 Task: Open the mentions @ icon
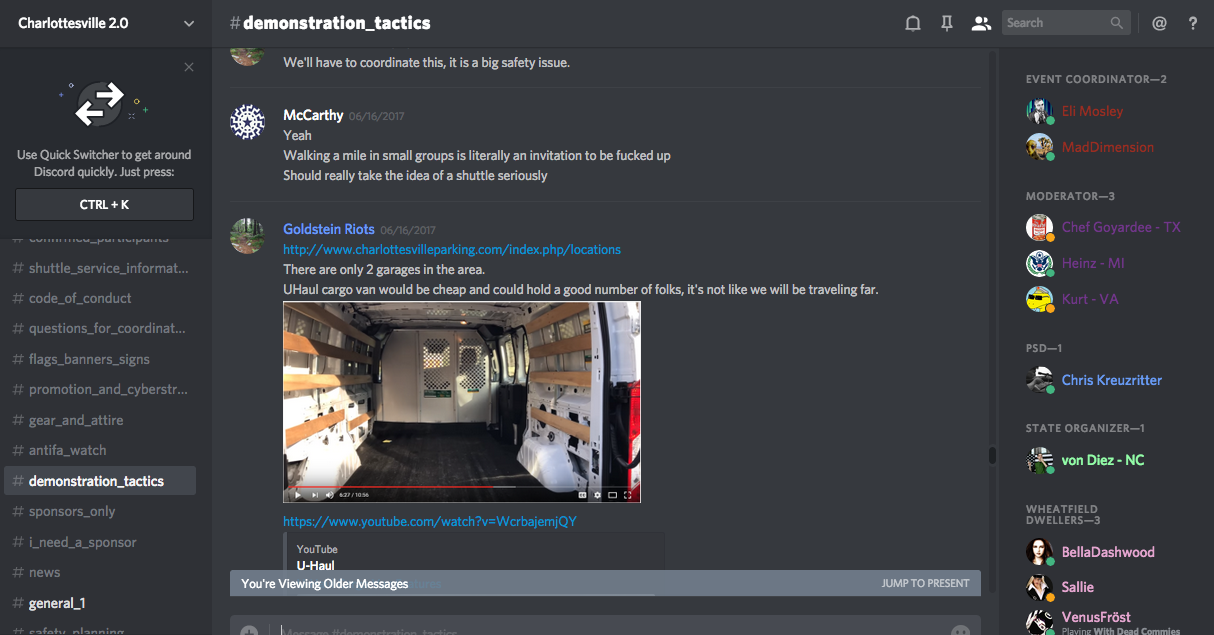(1159, 23)
